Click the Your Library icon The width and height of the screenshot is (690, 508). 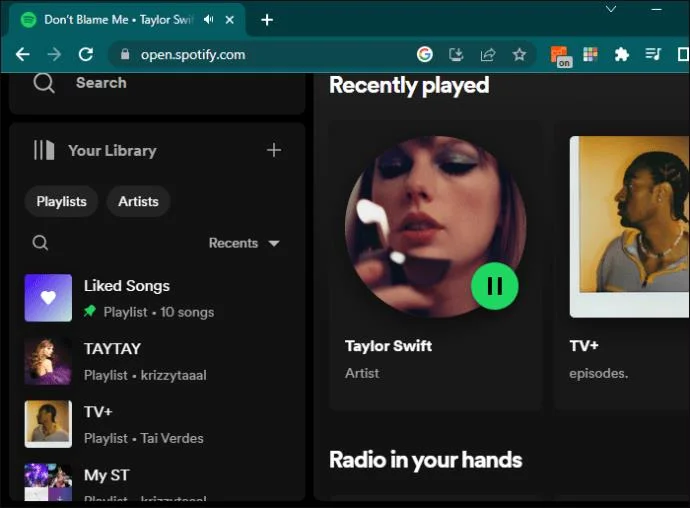[44, 150]
